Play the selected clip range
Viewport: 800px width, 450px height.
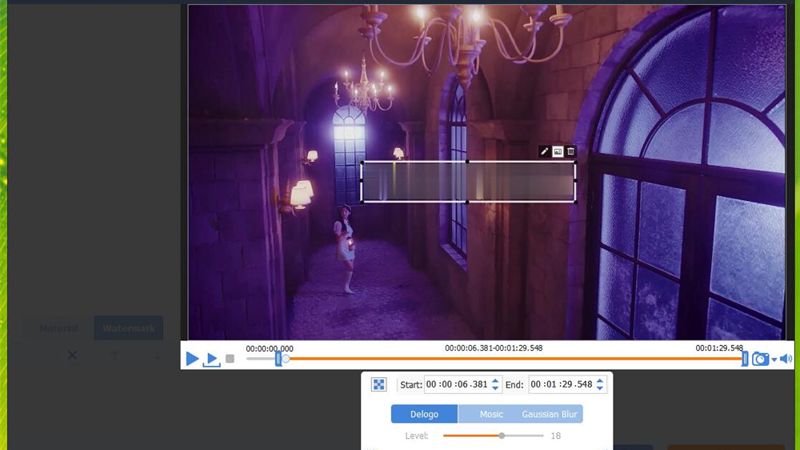coord(211,359)
